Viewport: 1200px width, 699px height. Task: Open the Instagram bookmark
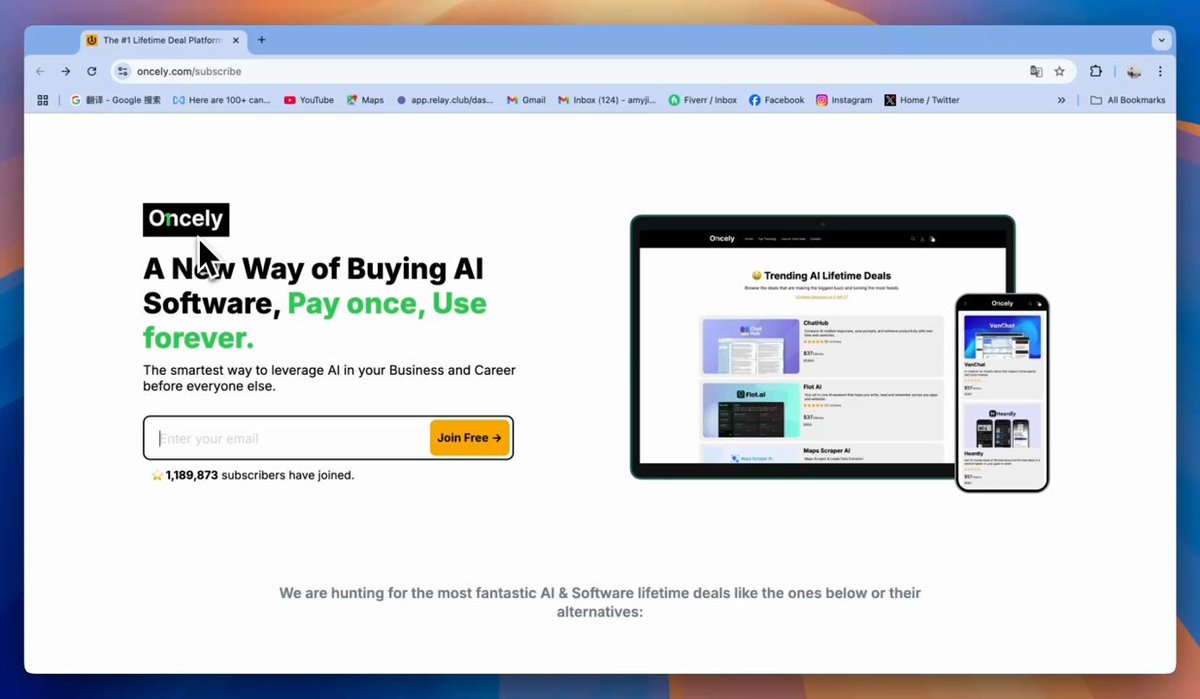click(x=844, y=100)
